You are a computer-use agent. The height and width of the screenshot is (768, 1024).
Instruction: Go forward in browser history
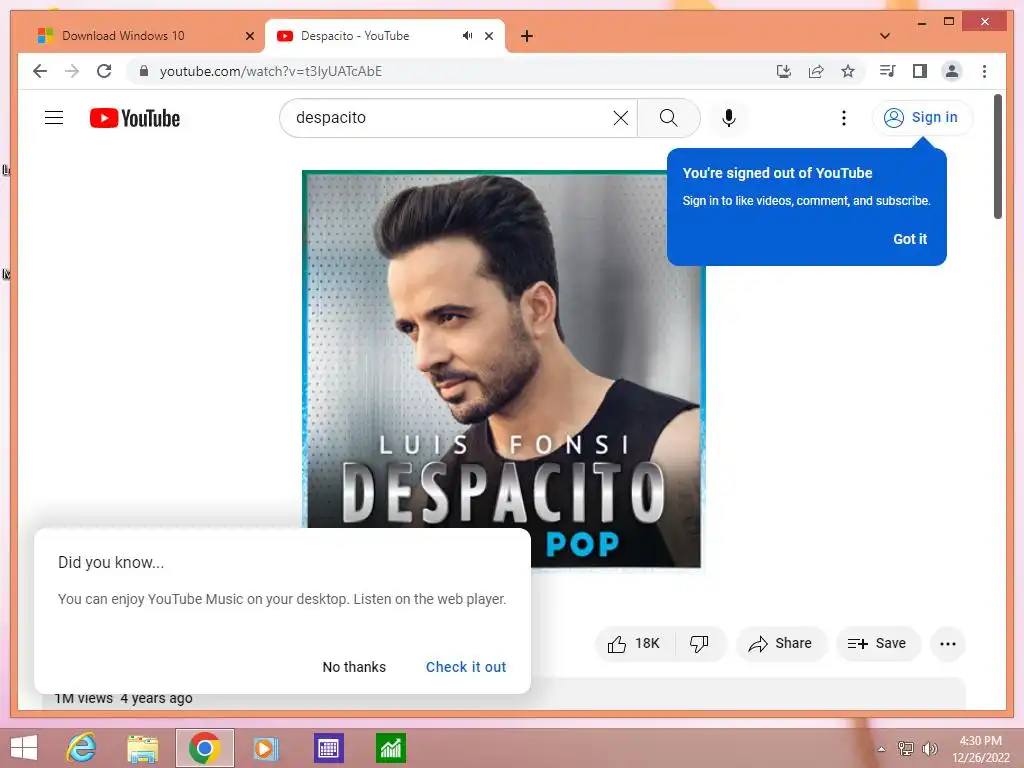tap(72, 71)
